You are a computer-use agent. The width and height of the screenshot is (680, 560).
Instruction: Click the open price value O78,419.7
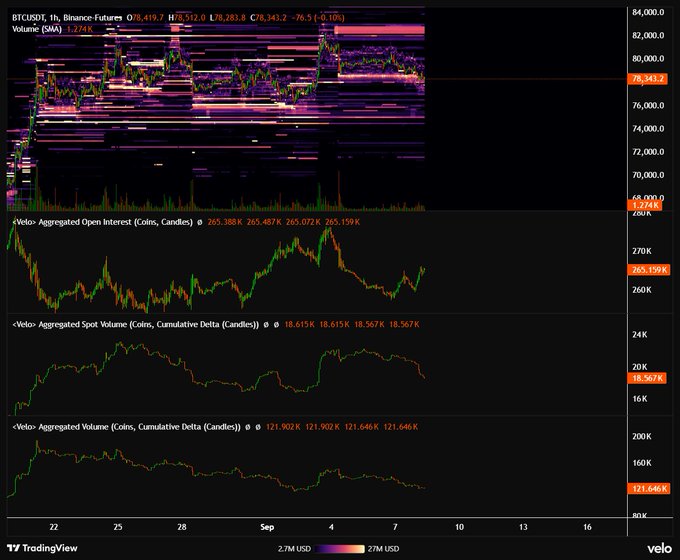pos(145,18)
